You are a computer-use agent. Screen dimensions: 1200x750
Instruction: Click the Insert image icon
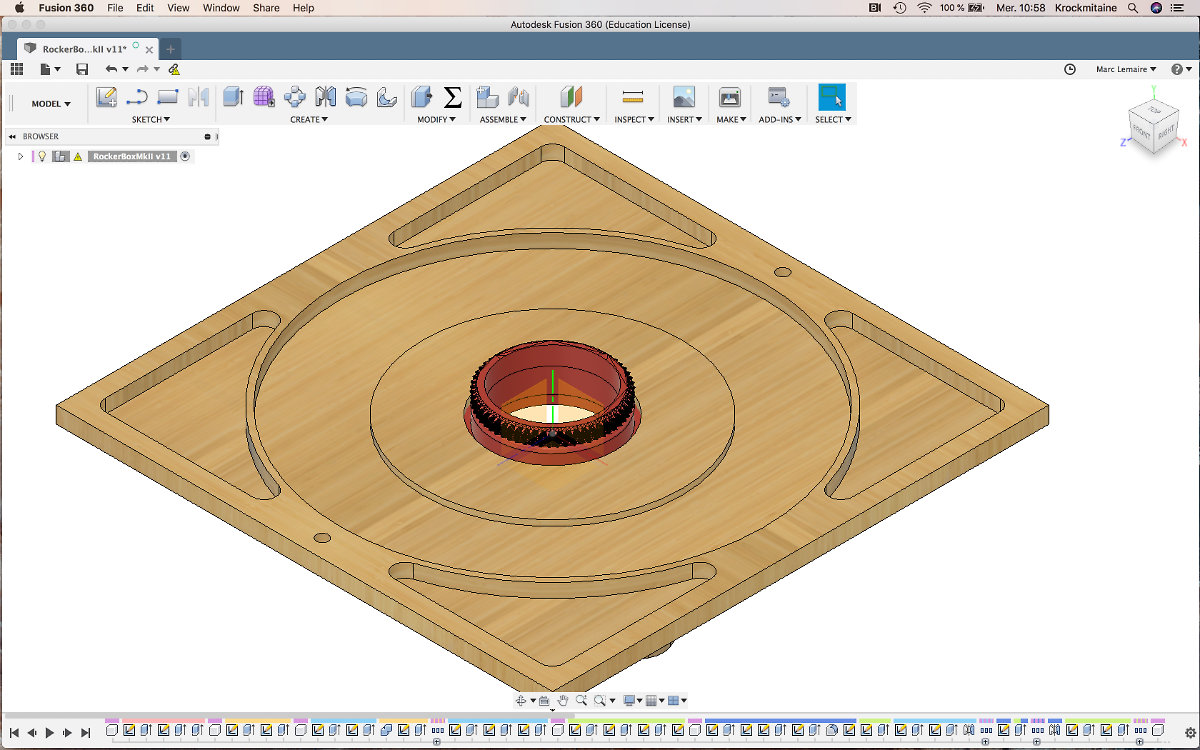(683, 97)
